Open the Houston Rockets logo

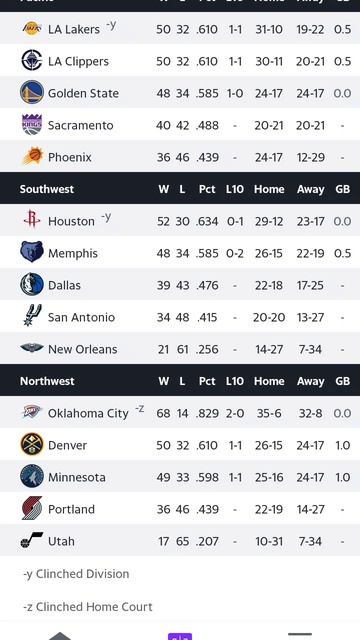32,220
